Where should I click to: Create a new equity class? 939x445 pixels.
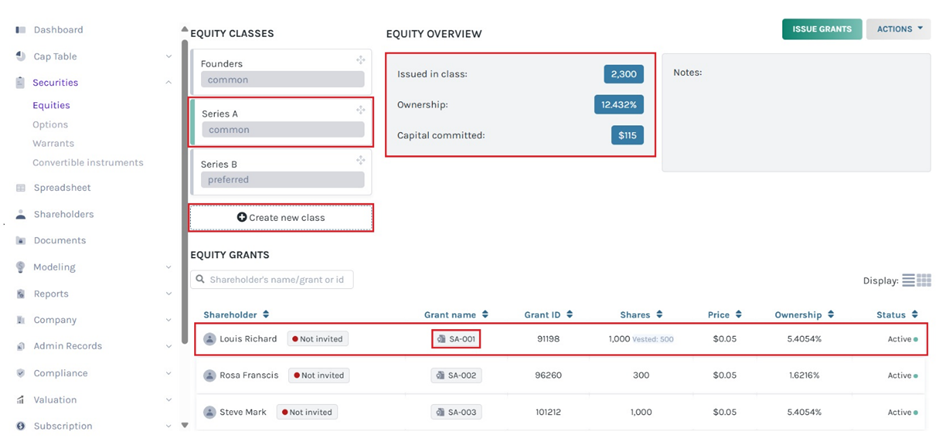click(x=281, y=217)
